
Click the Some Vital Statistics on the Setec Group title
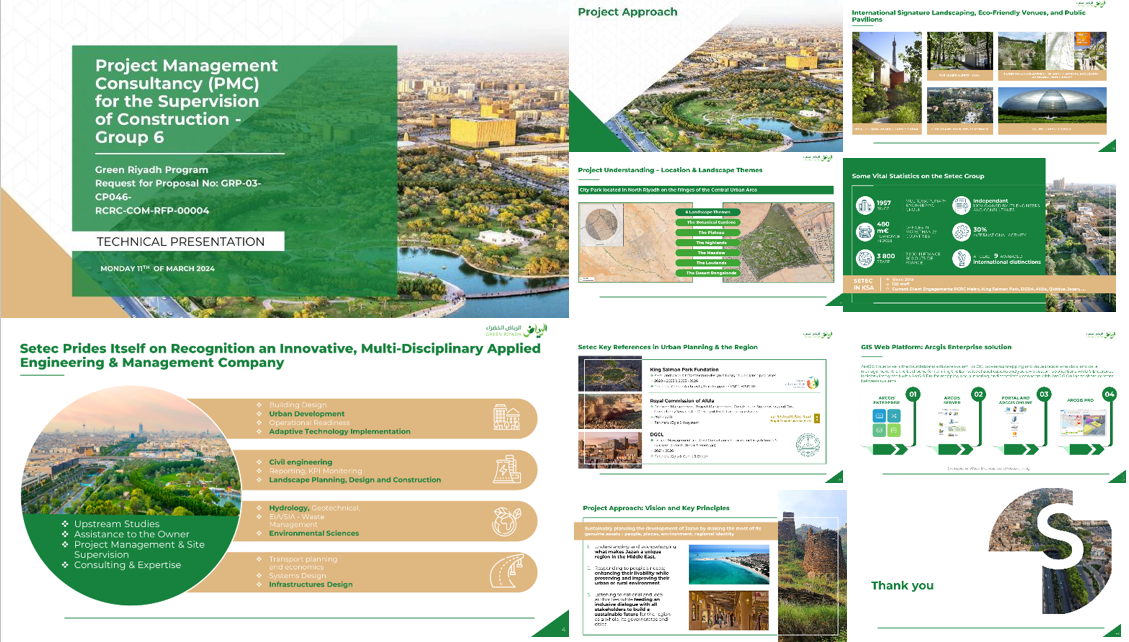coord(917,176)
